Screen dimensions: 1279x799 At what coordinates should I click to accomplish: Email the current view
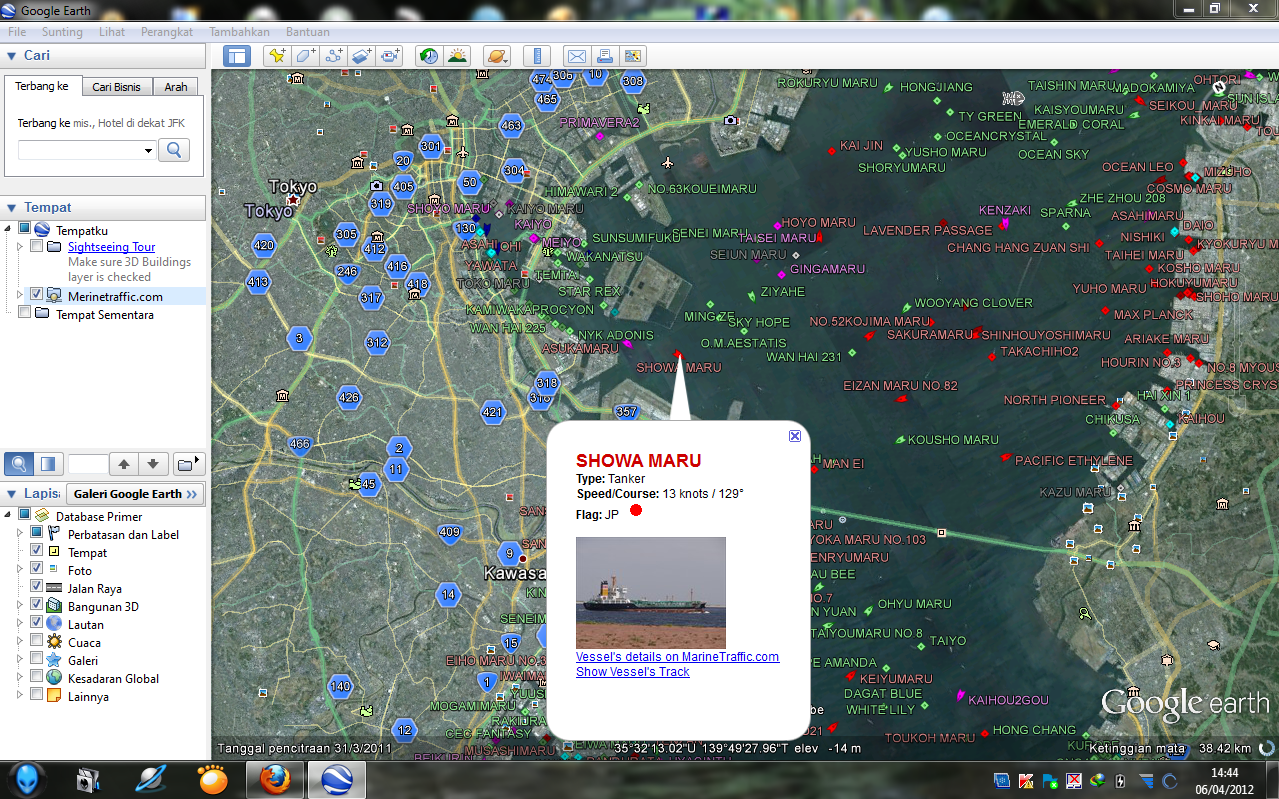576,56
